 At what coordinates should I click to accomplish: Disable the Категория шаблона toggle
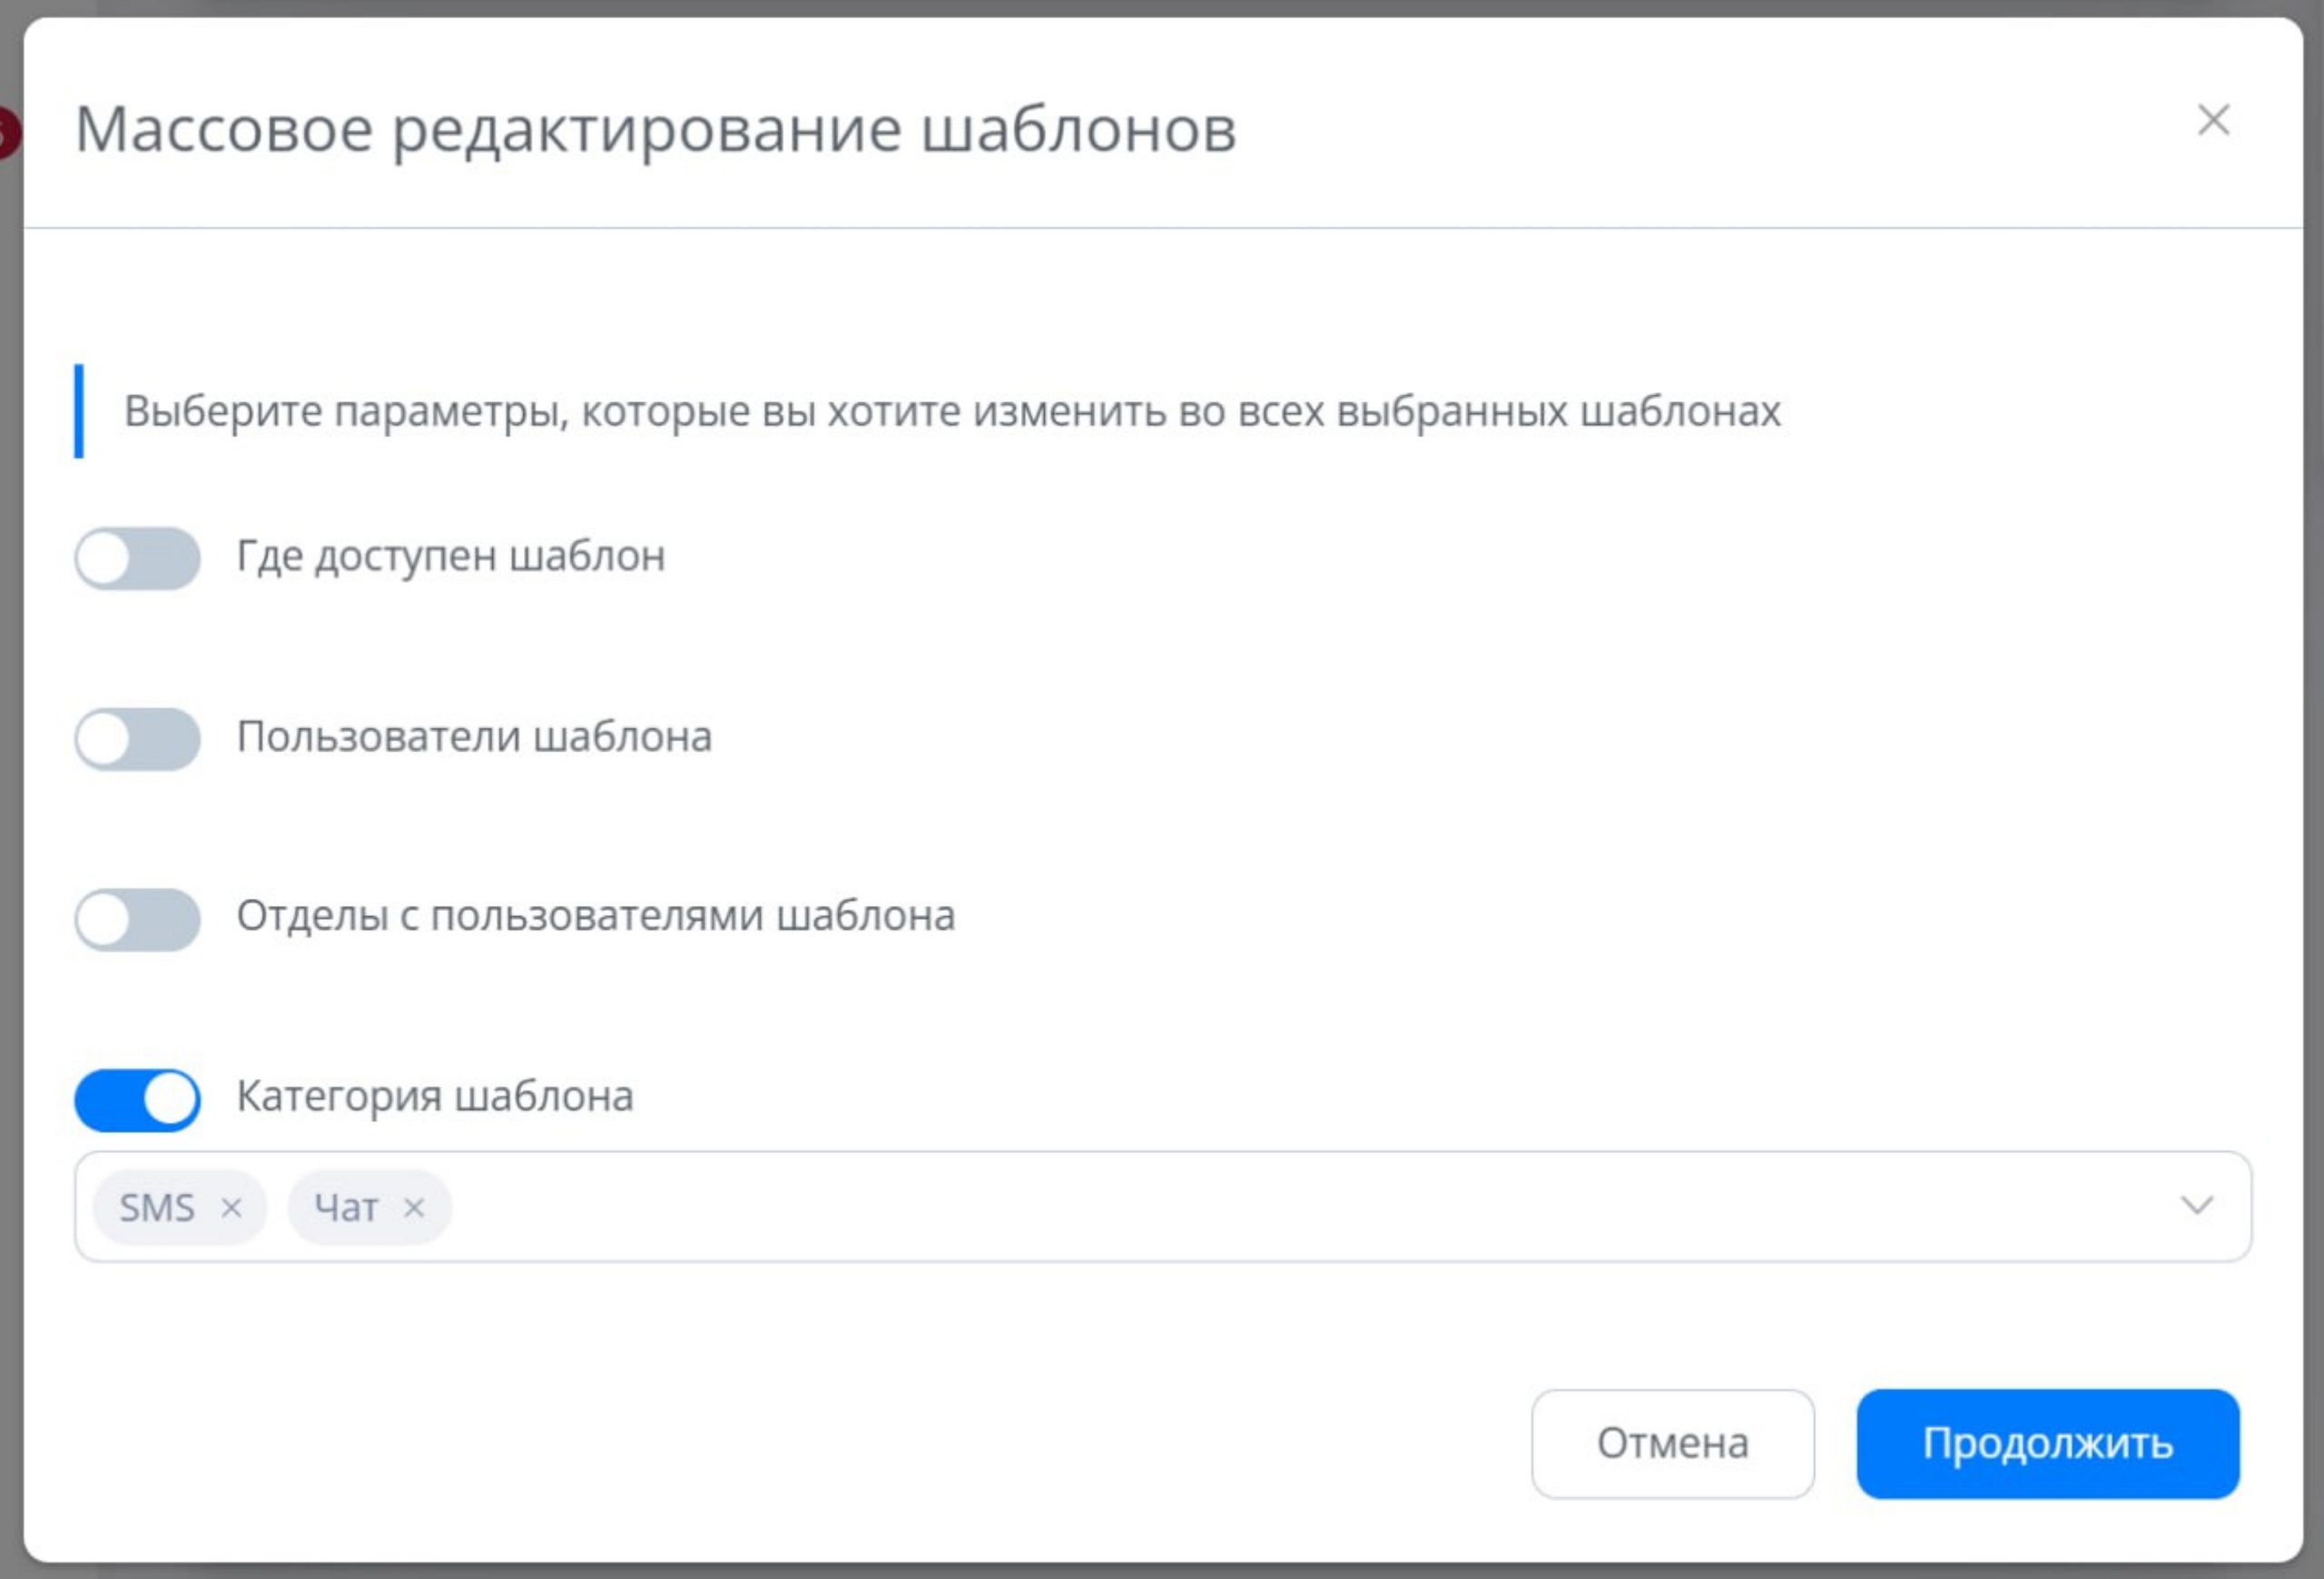pyautogui.click(x=138, y=1099)
